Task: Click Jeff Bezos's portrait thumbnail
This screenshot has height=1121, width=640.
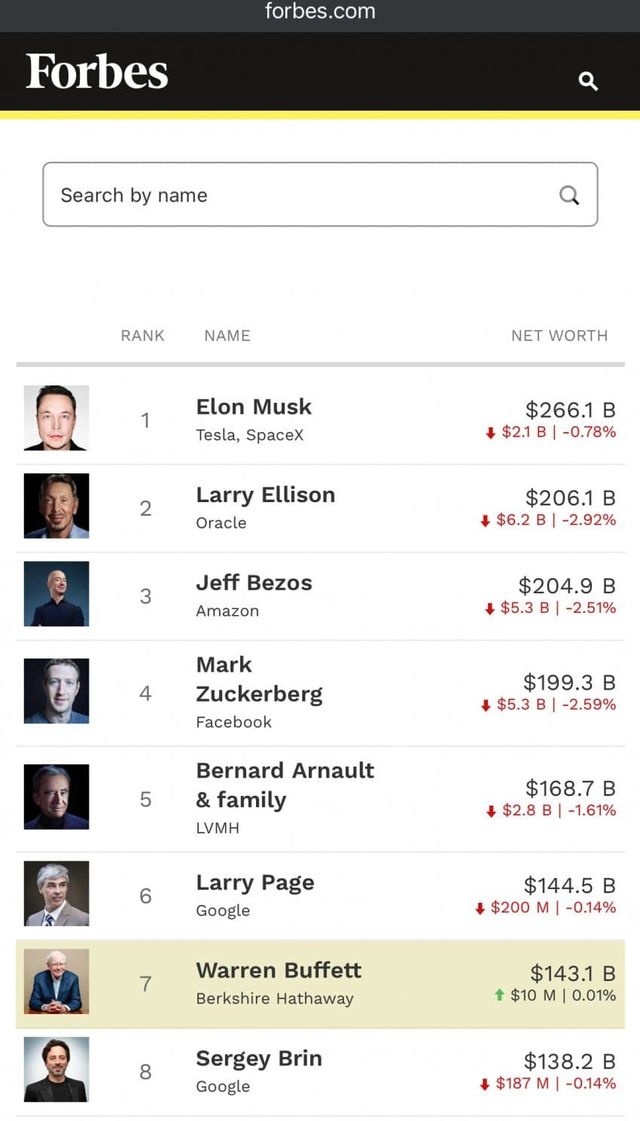Action: point(56,594)
